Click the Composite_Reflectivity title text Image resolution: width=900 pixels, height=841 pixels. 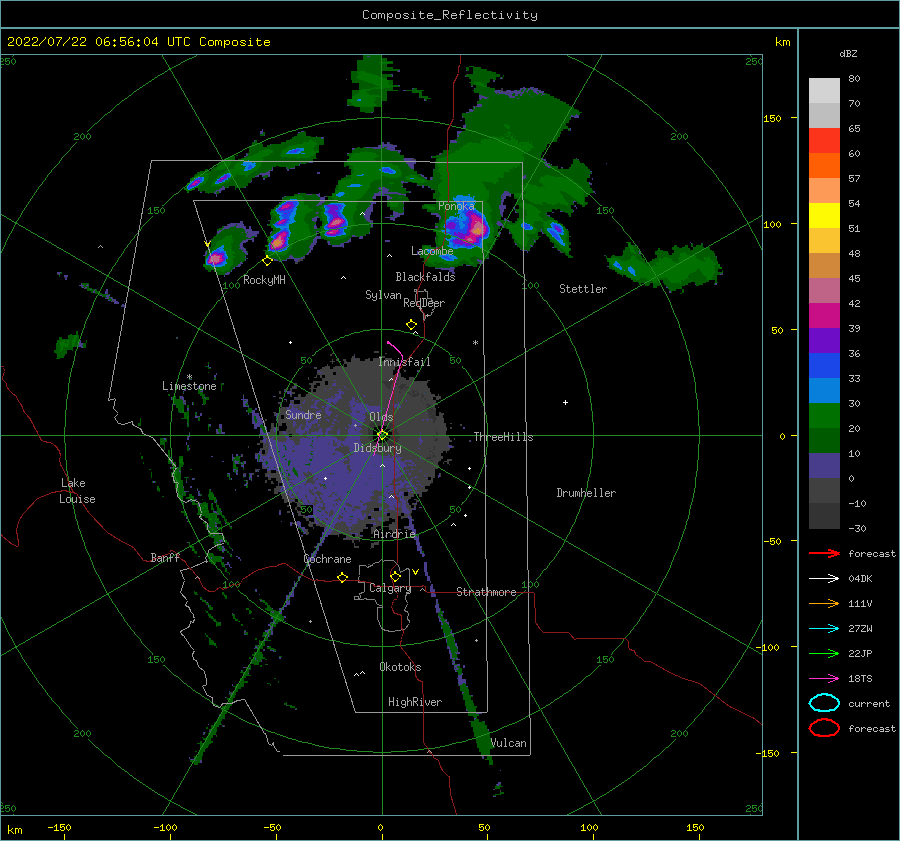449,15
